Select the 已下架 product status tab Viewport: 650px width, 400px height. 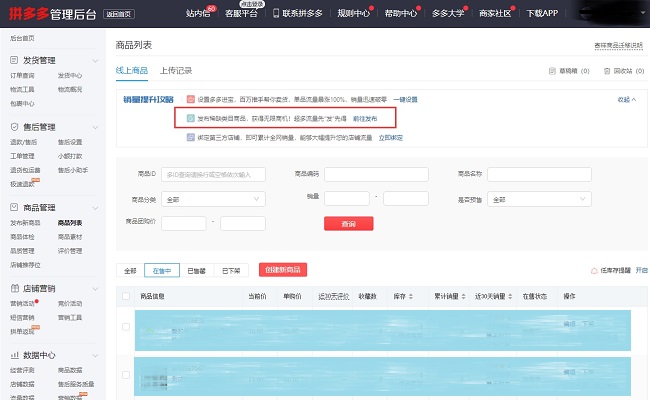[231, 270]
